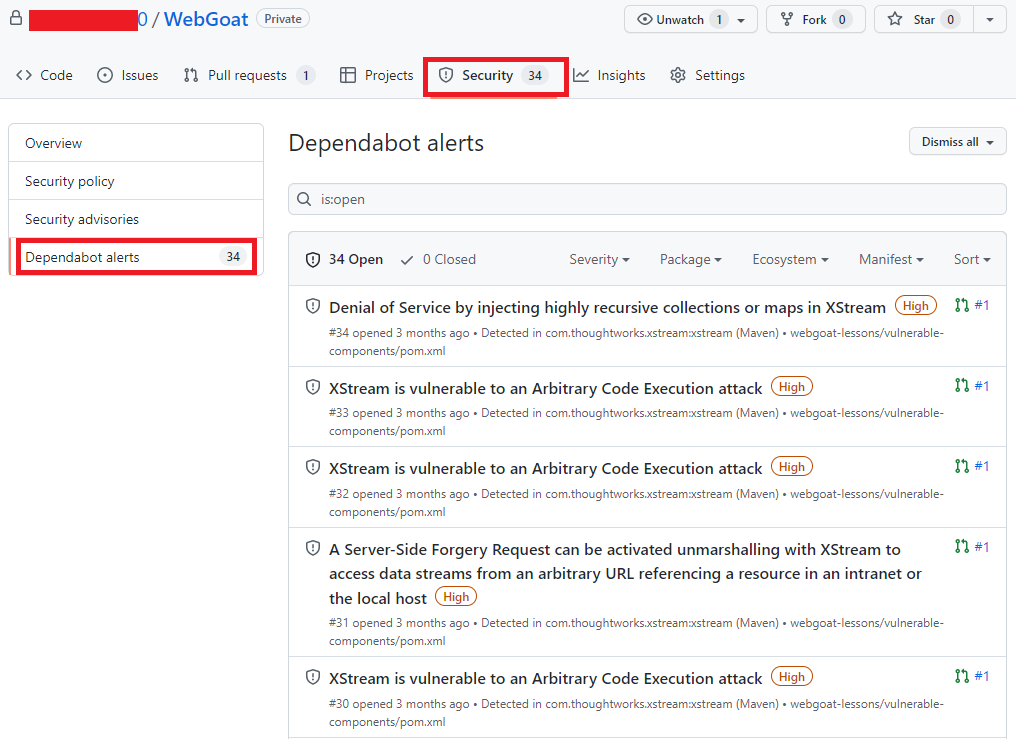Click the private repository lock icon
1016x739 pixels.
16,18
